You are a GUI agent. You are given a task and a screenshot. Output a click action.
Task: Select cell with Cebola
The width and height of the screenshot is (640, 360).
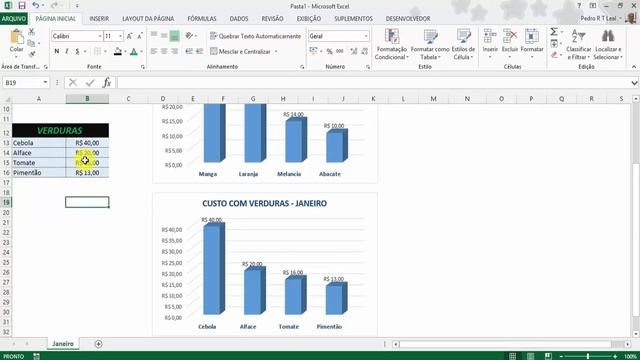[x=39, y=143]
